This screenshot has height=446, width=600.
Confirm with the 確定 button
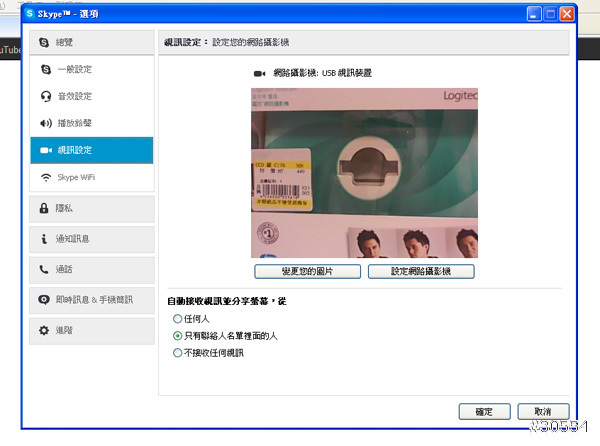tap(484, 412)
